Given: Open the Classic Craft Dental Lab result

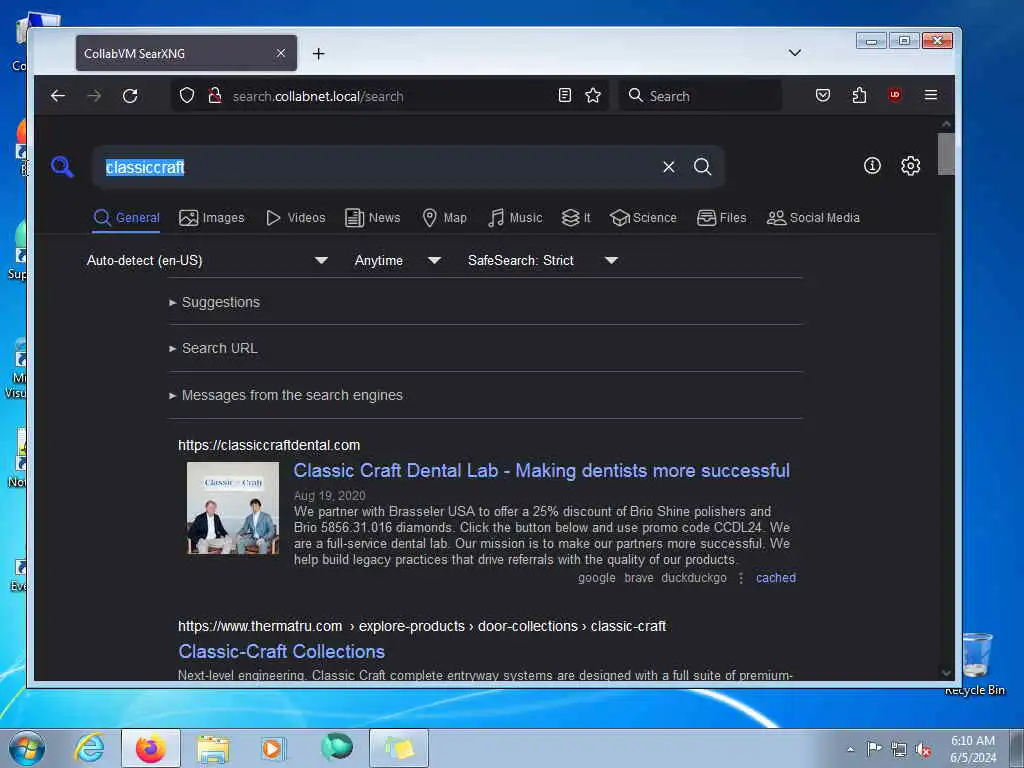Looking at the screenshot, I should point(541,471).
